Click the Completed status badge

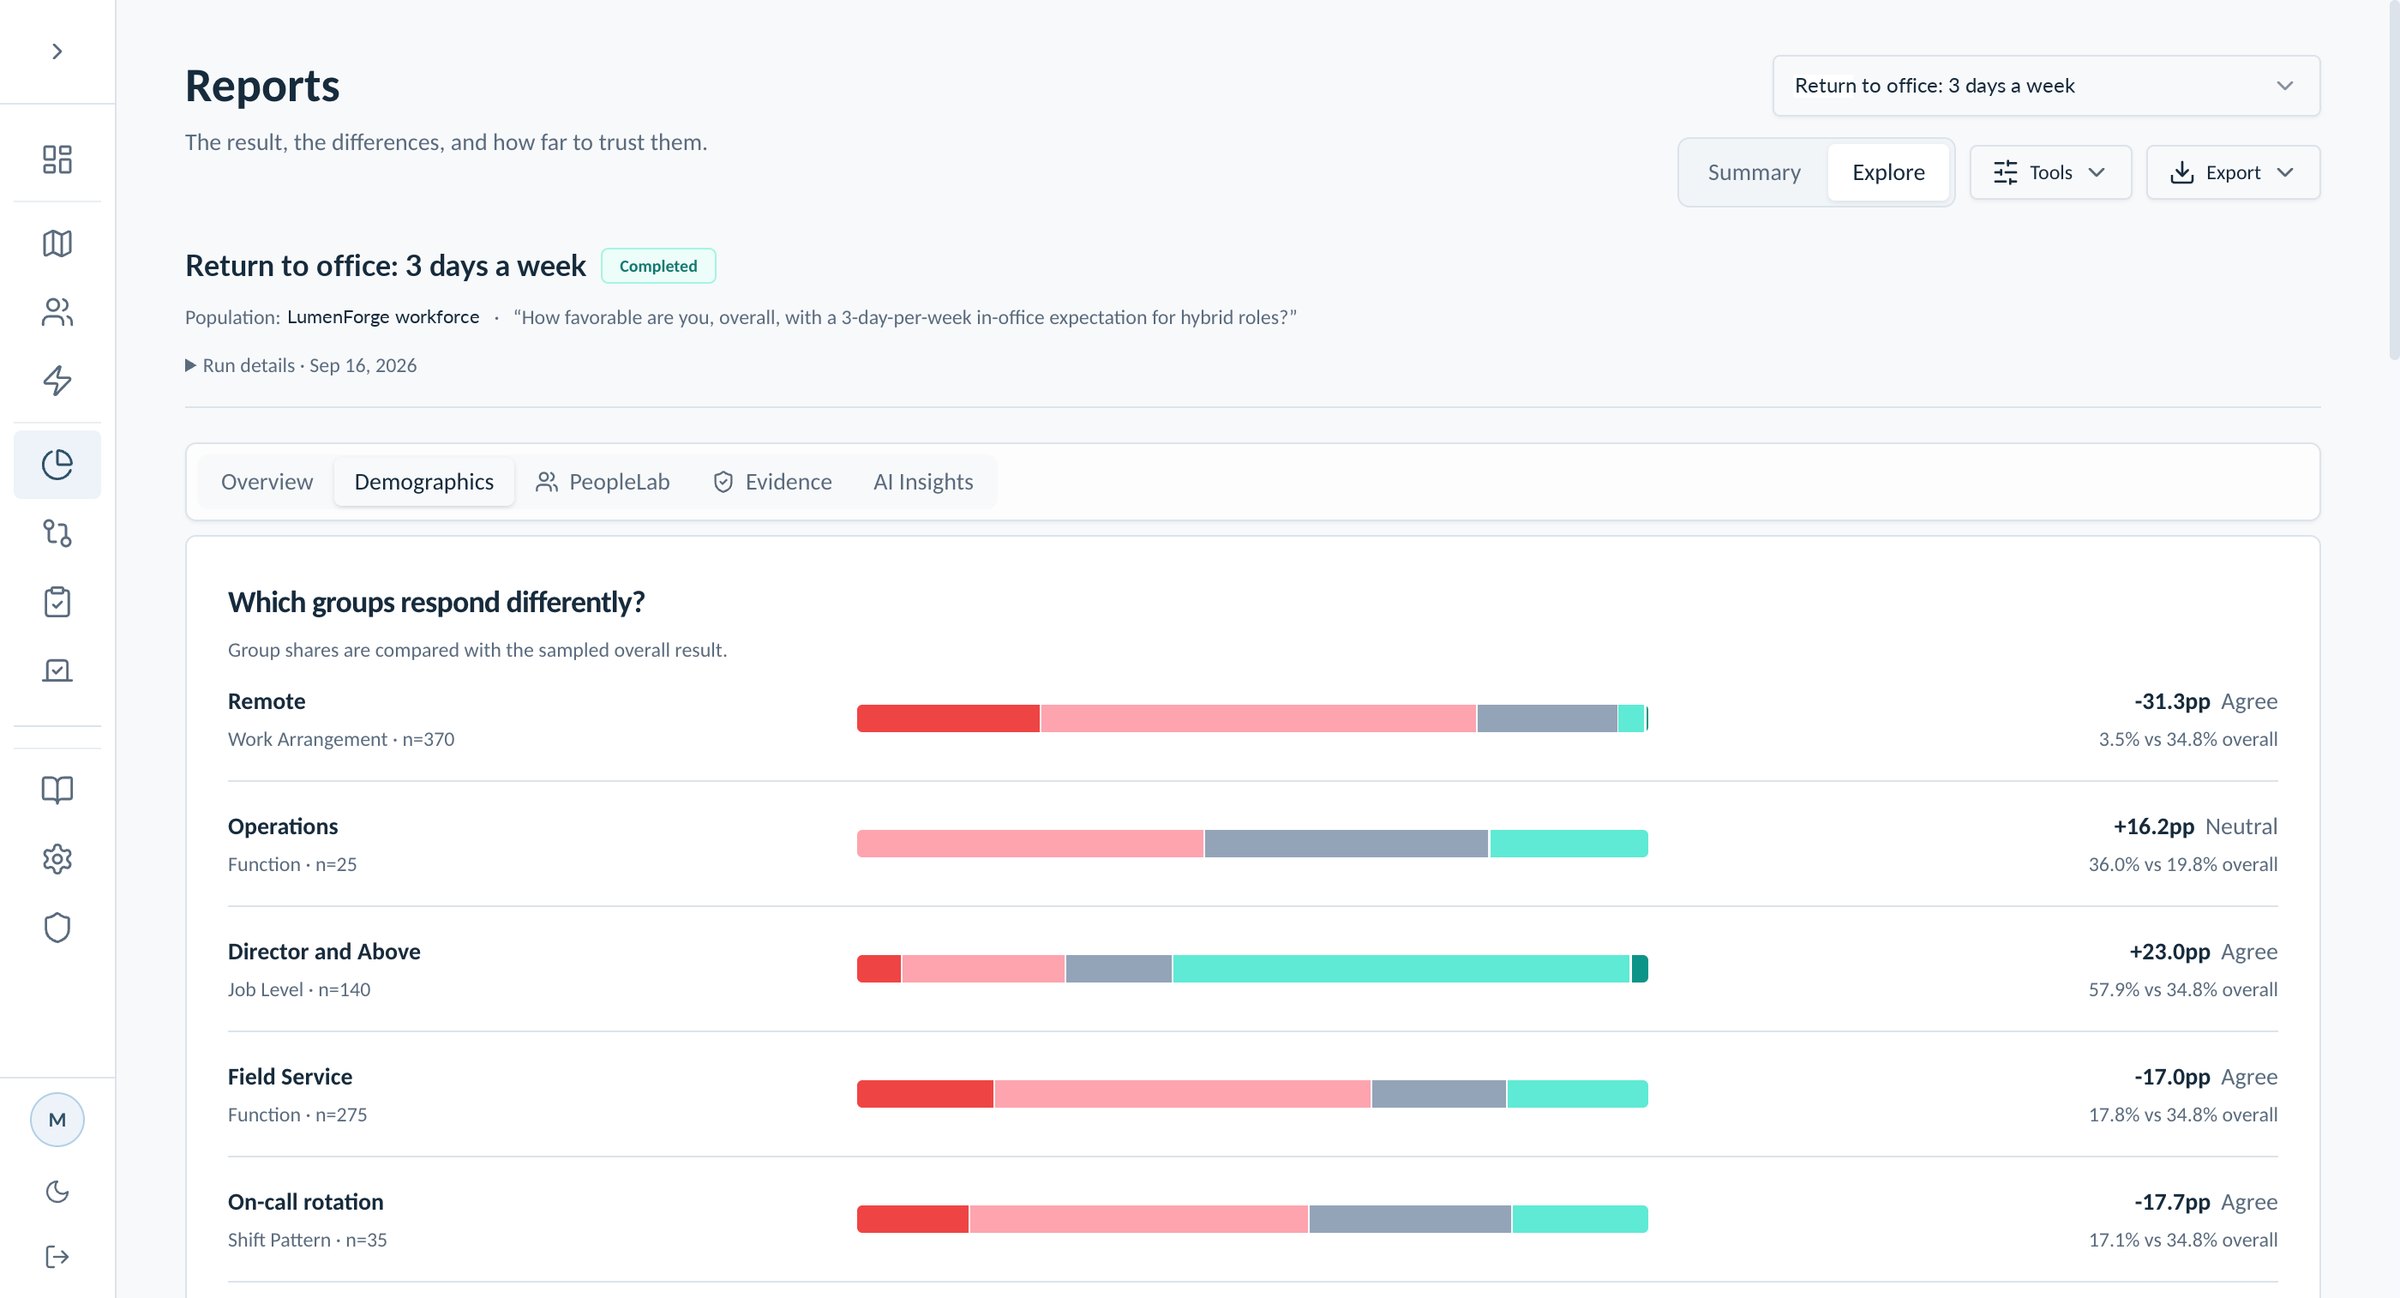658,266
